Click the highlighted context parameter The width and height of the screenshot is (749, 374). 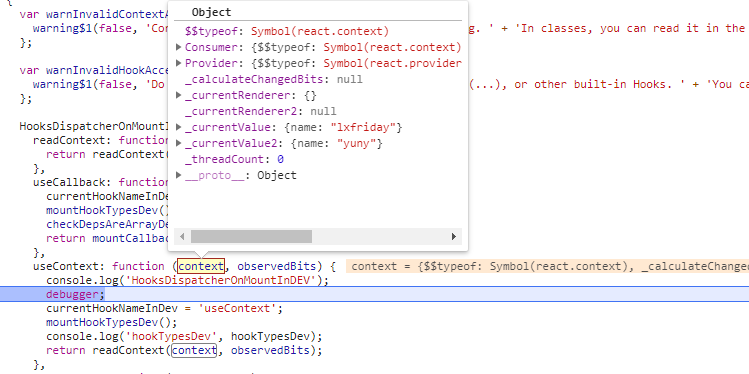(201, 266)
